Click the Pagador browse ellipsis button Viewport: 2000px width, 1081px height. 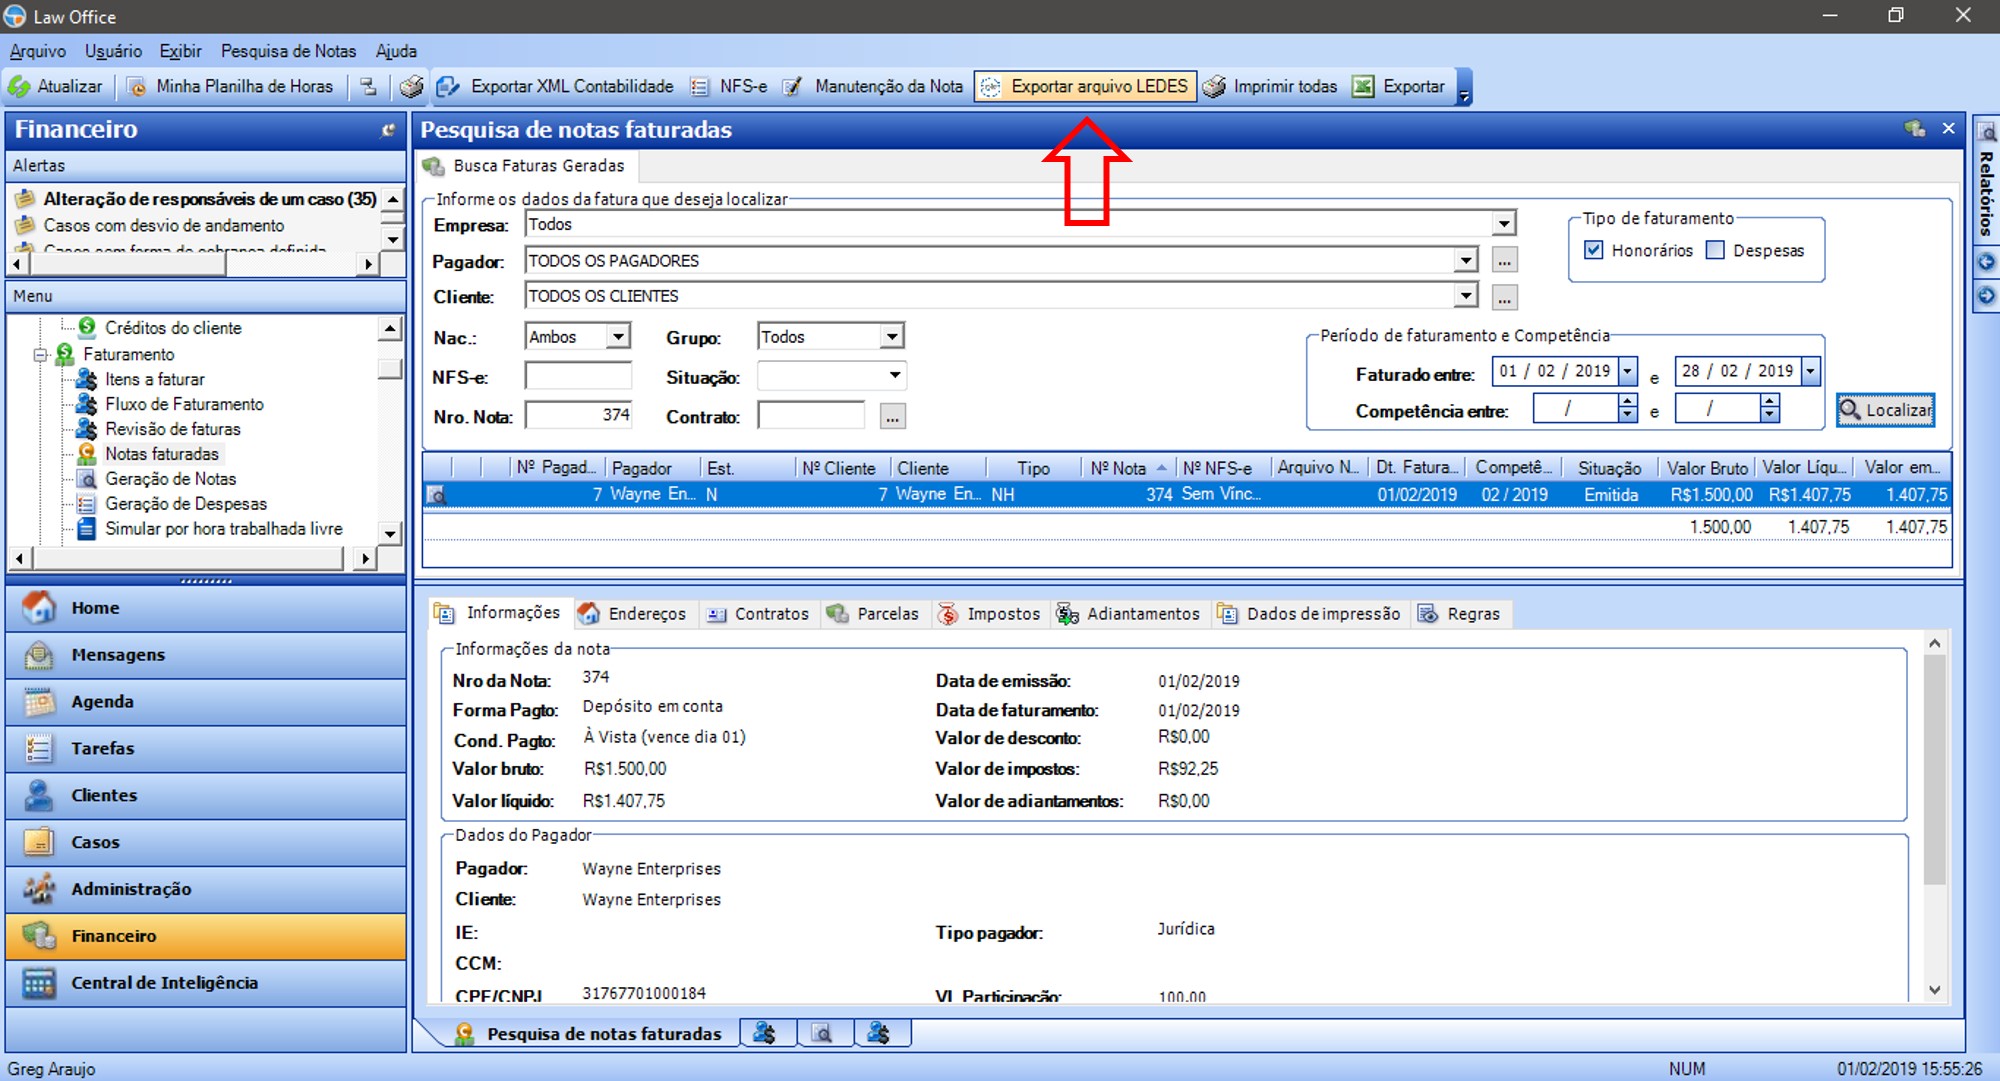(1504, 261)
